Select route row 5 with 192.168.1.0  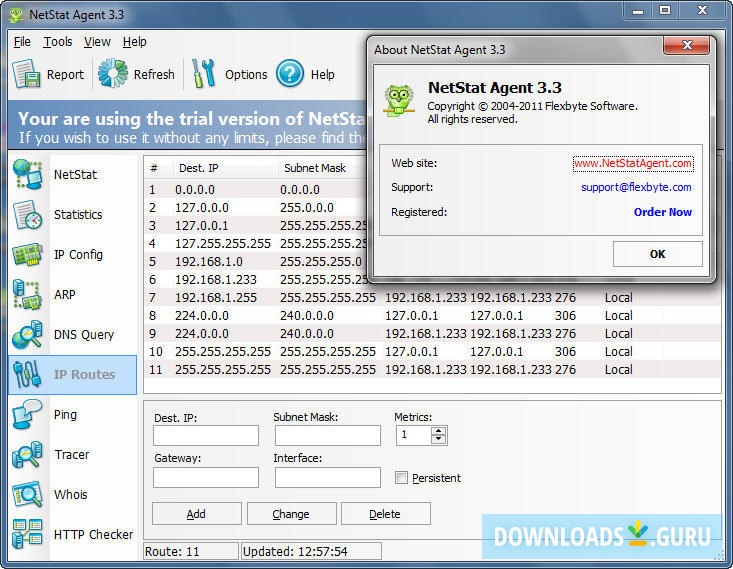click(x=256, y=261)
